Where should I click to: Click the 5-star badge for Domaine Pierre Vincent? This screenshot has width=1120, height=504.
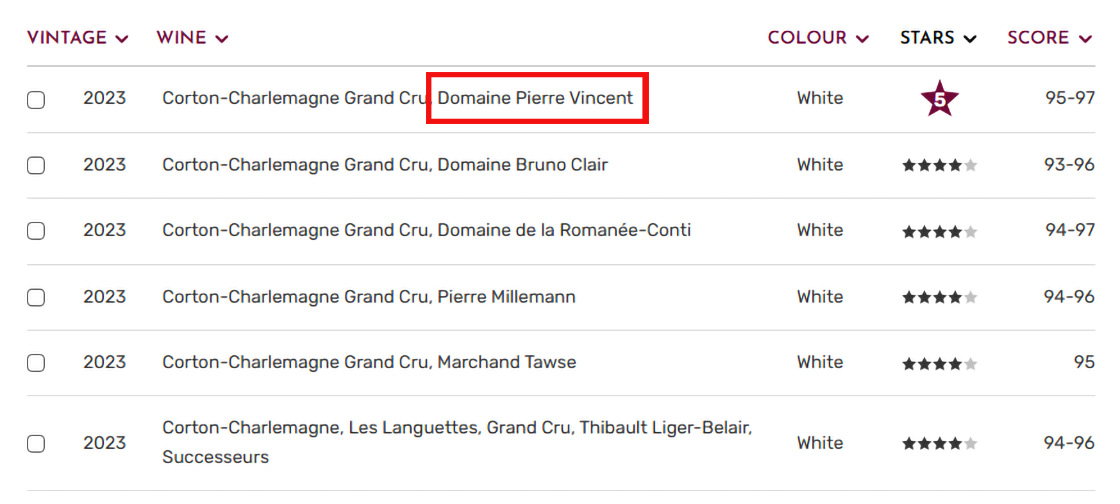coord(939,99)
